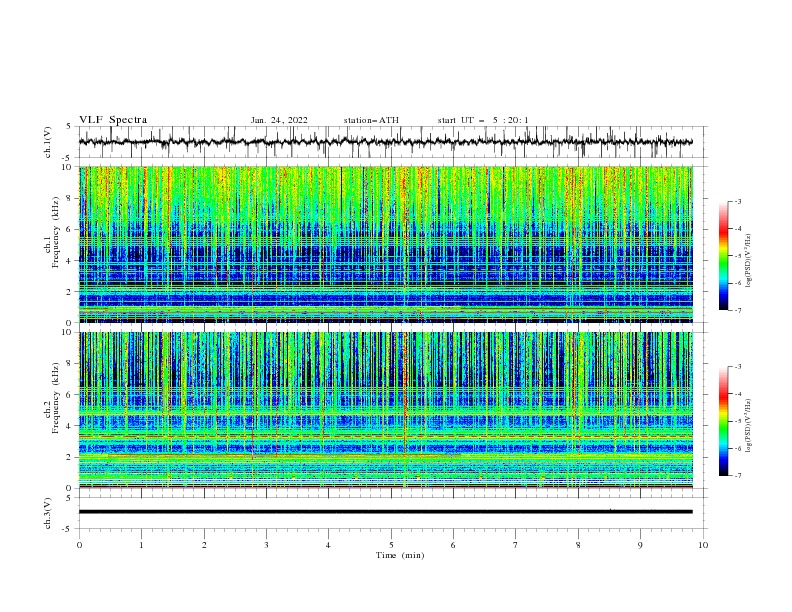The height and width of the screenshot is (612, 792).
Task: Click time axis tick label '0'
Action: 79,545
